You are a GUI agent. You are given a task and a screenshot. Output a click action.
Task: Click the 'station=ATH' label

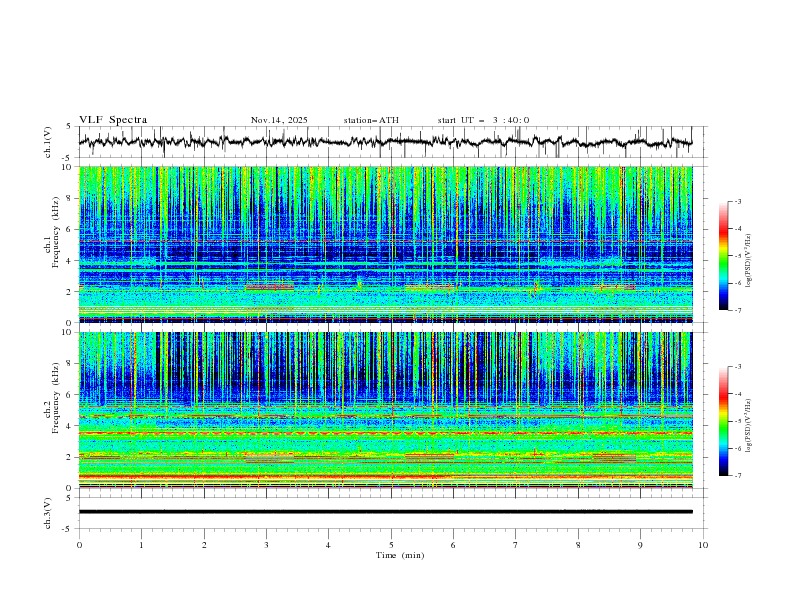point(371,120)
